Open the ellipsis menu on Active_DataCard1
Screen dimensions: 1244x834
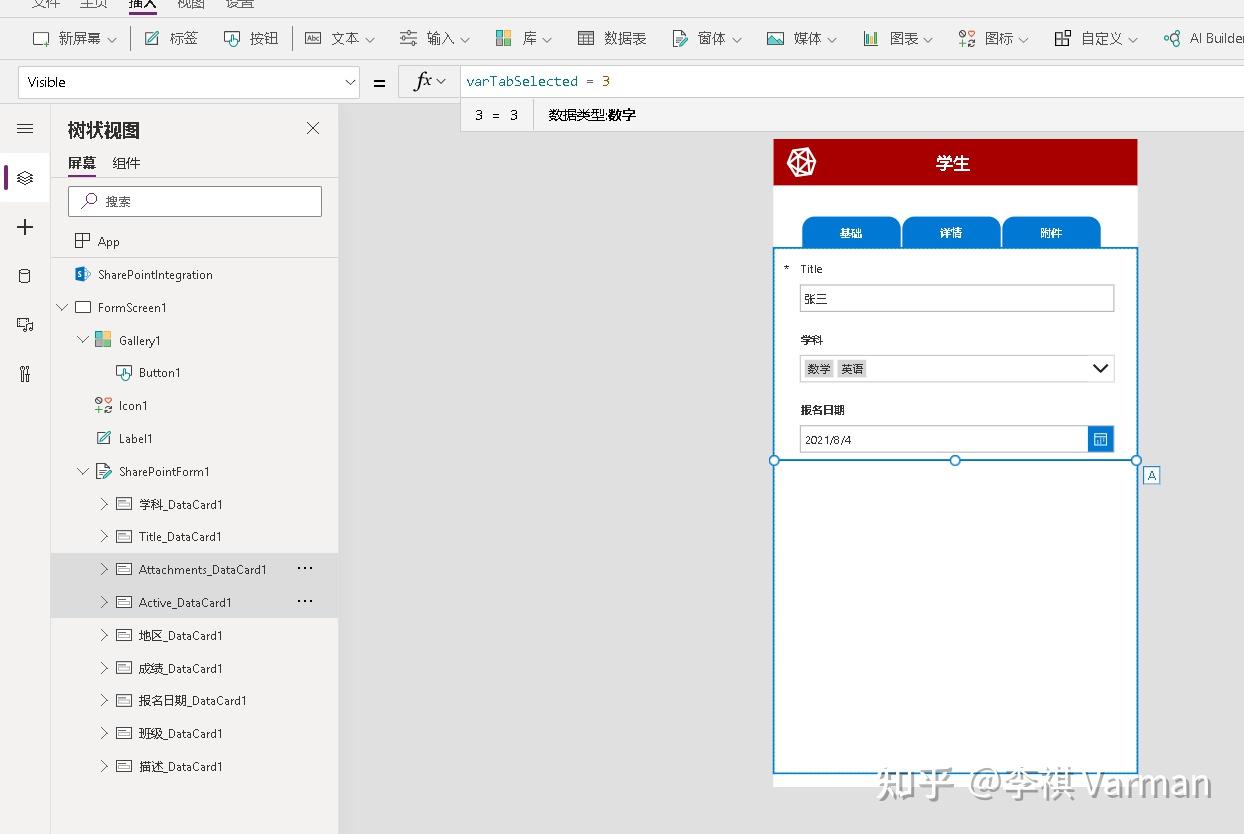pos(305,601)
